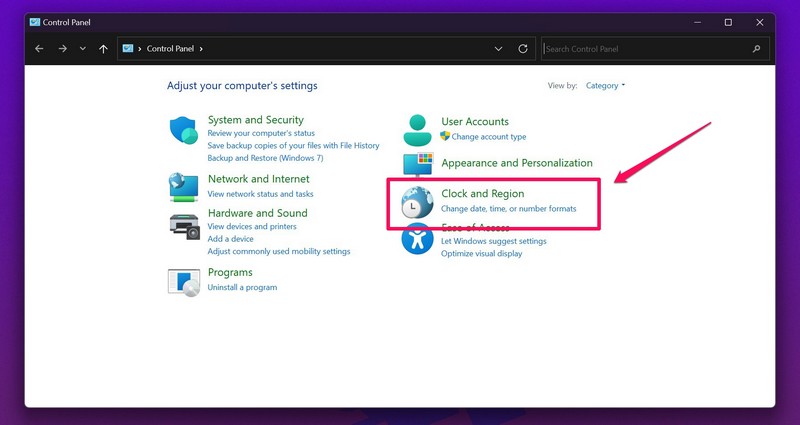Open Uninstall a program link
This screenshot has height=425, width=800.
click(x=242, y=288)
